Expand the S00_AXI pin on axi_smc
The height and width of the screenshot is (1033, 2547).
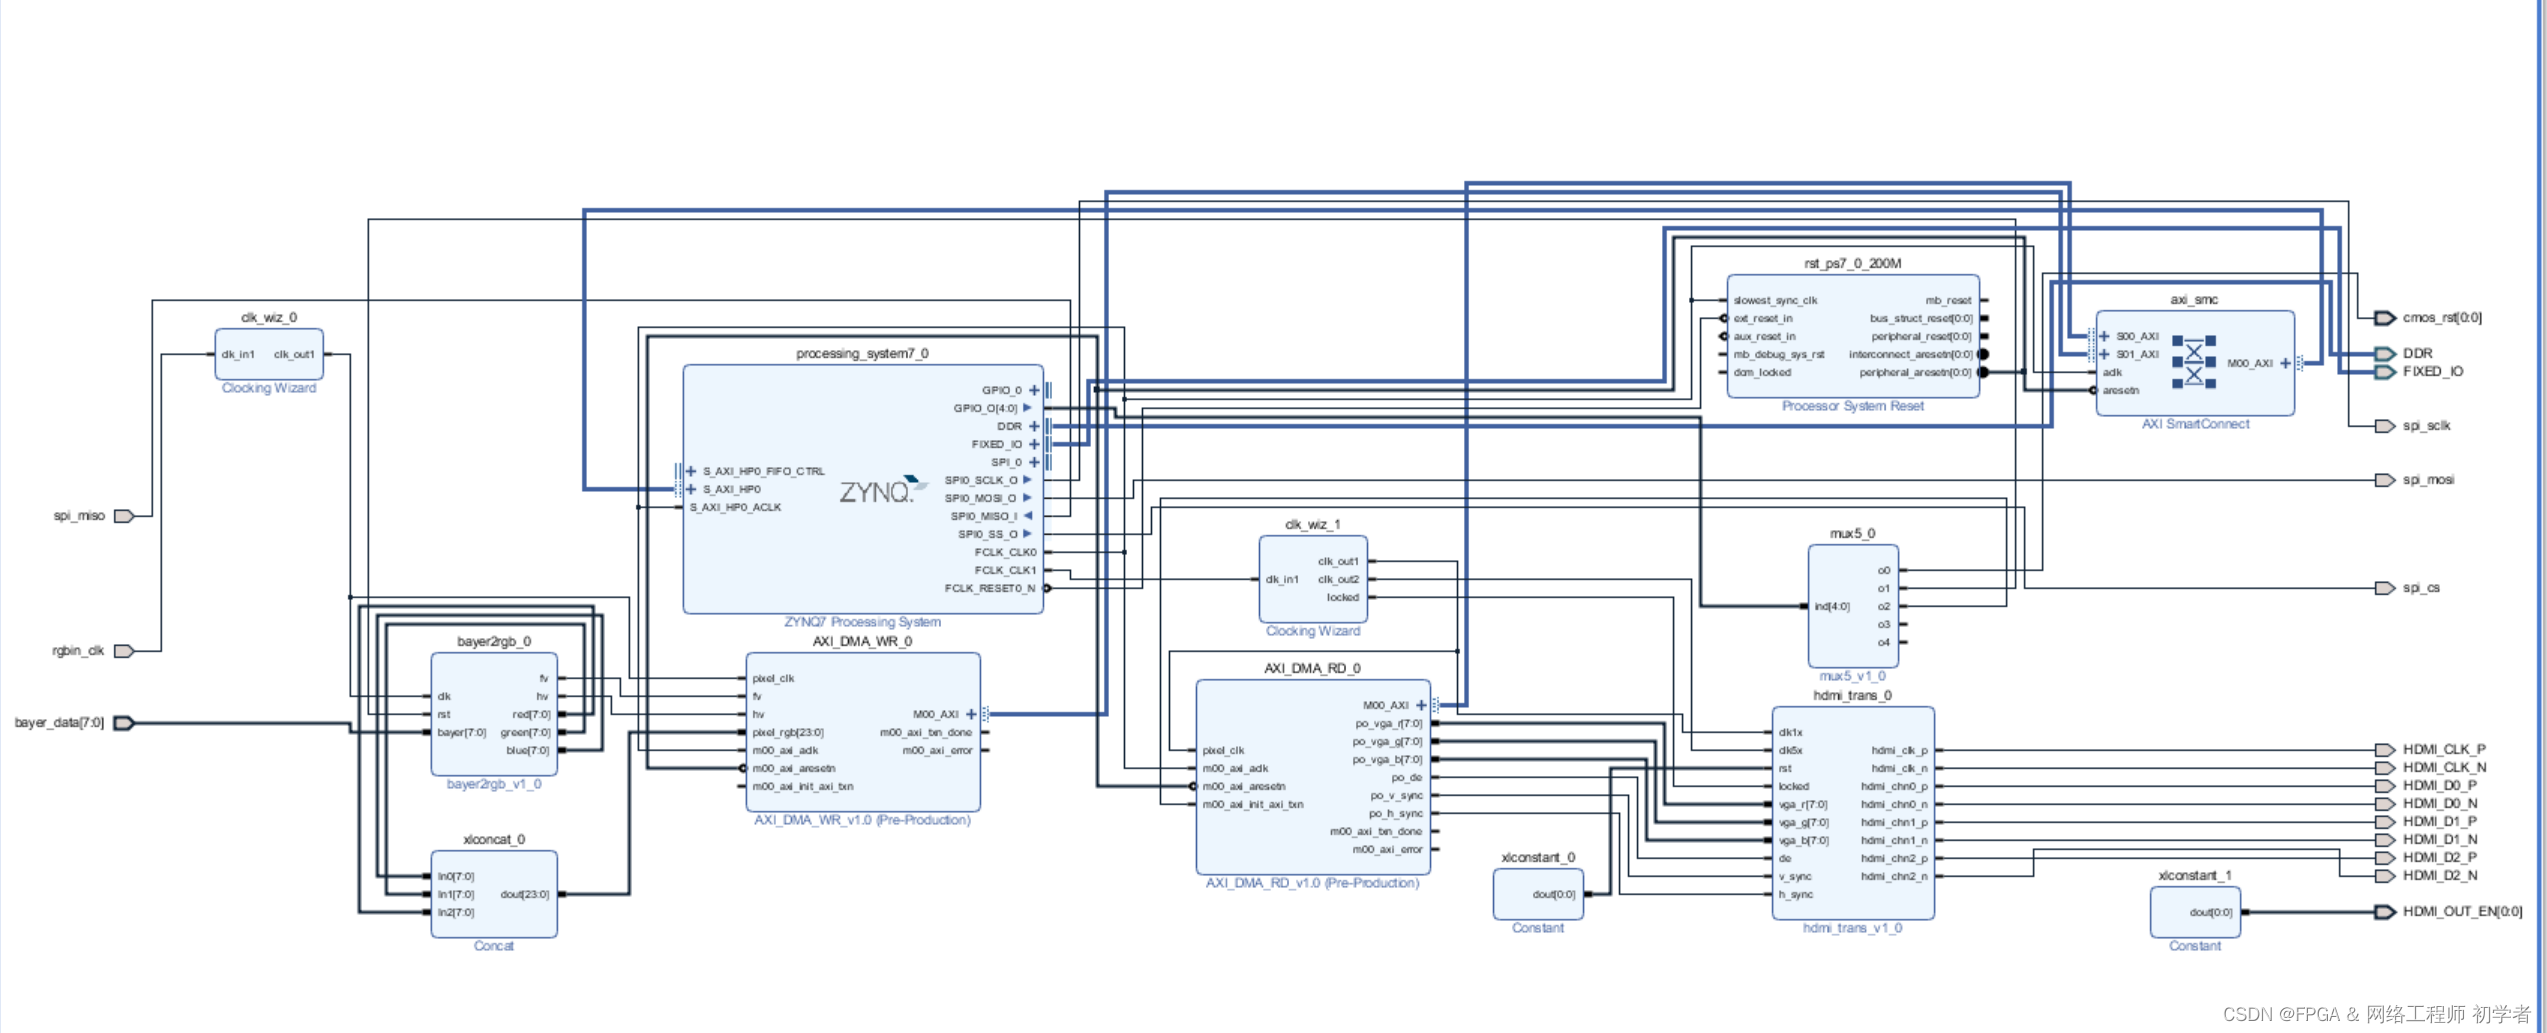click(x=2105, y=336)
